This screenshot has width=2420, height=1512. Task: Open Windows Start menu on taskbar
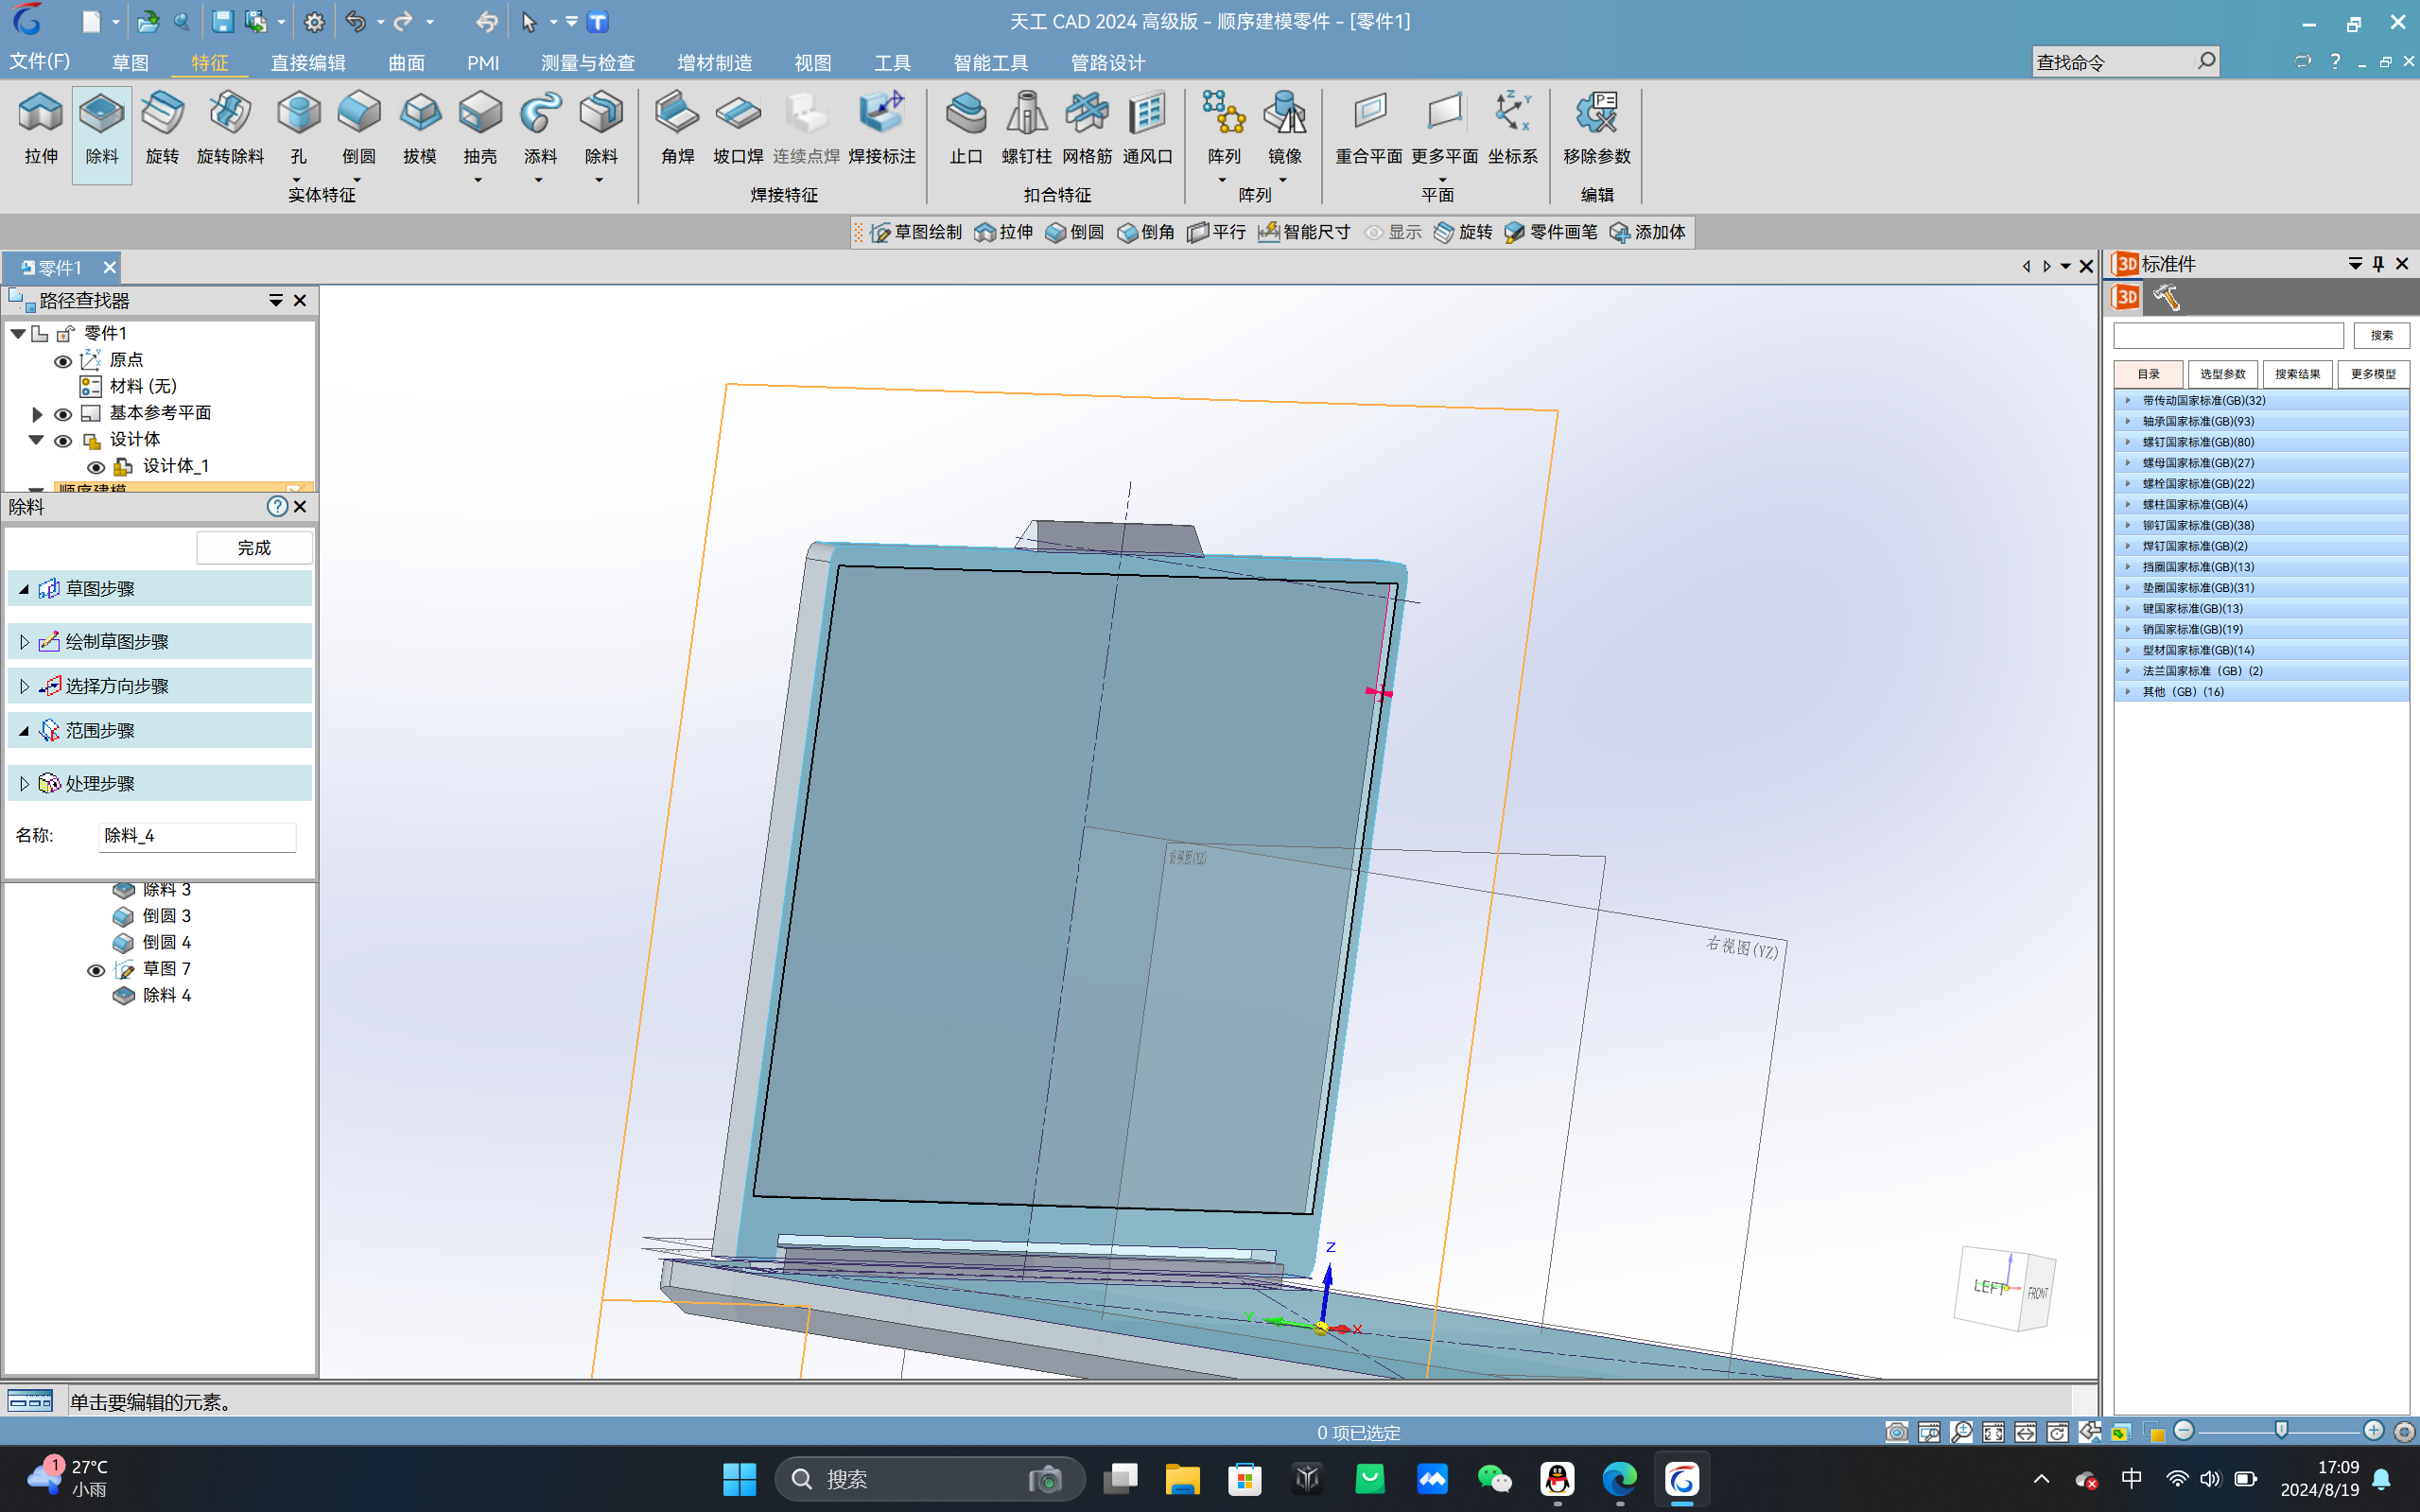[x=739, y=1479]
